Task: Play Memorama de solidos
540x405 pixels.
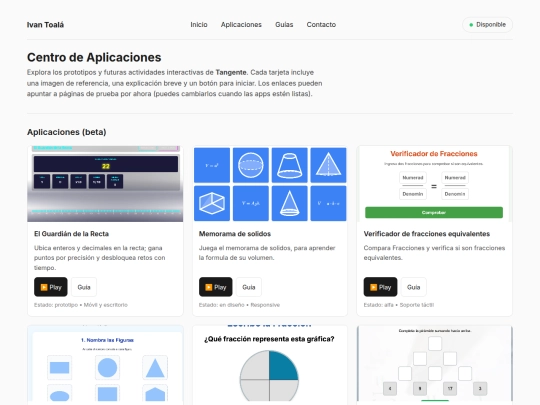Action: click(216, 287)
